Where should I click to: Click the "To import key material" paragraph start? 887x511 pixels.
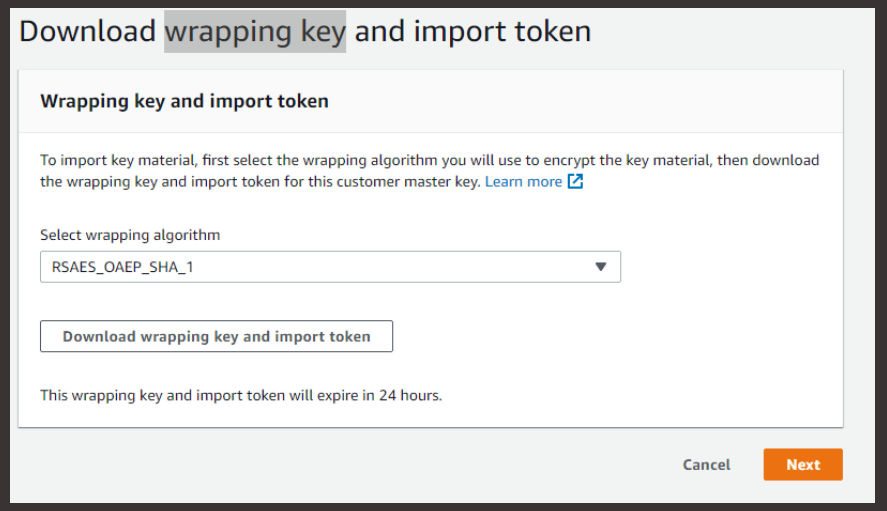pyautogui.click(x=108, y=160)
